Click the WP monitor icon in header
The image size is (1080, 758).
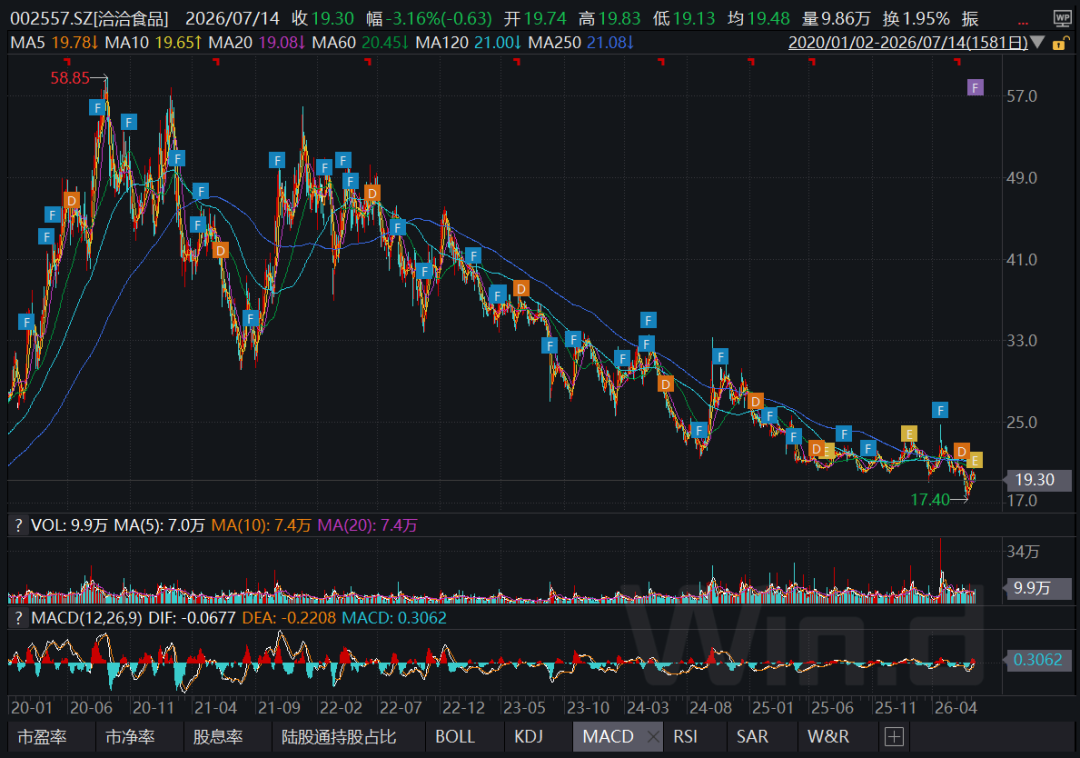coord(1062,19)
